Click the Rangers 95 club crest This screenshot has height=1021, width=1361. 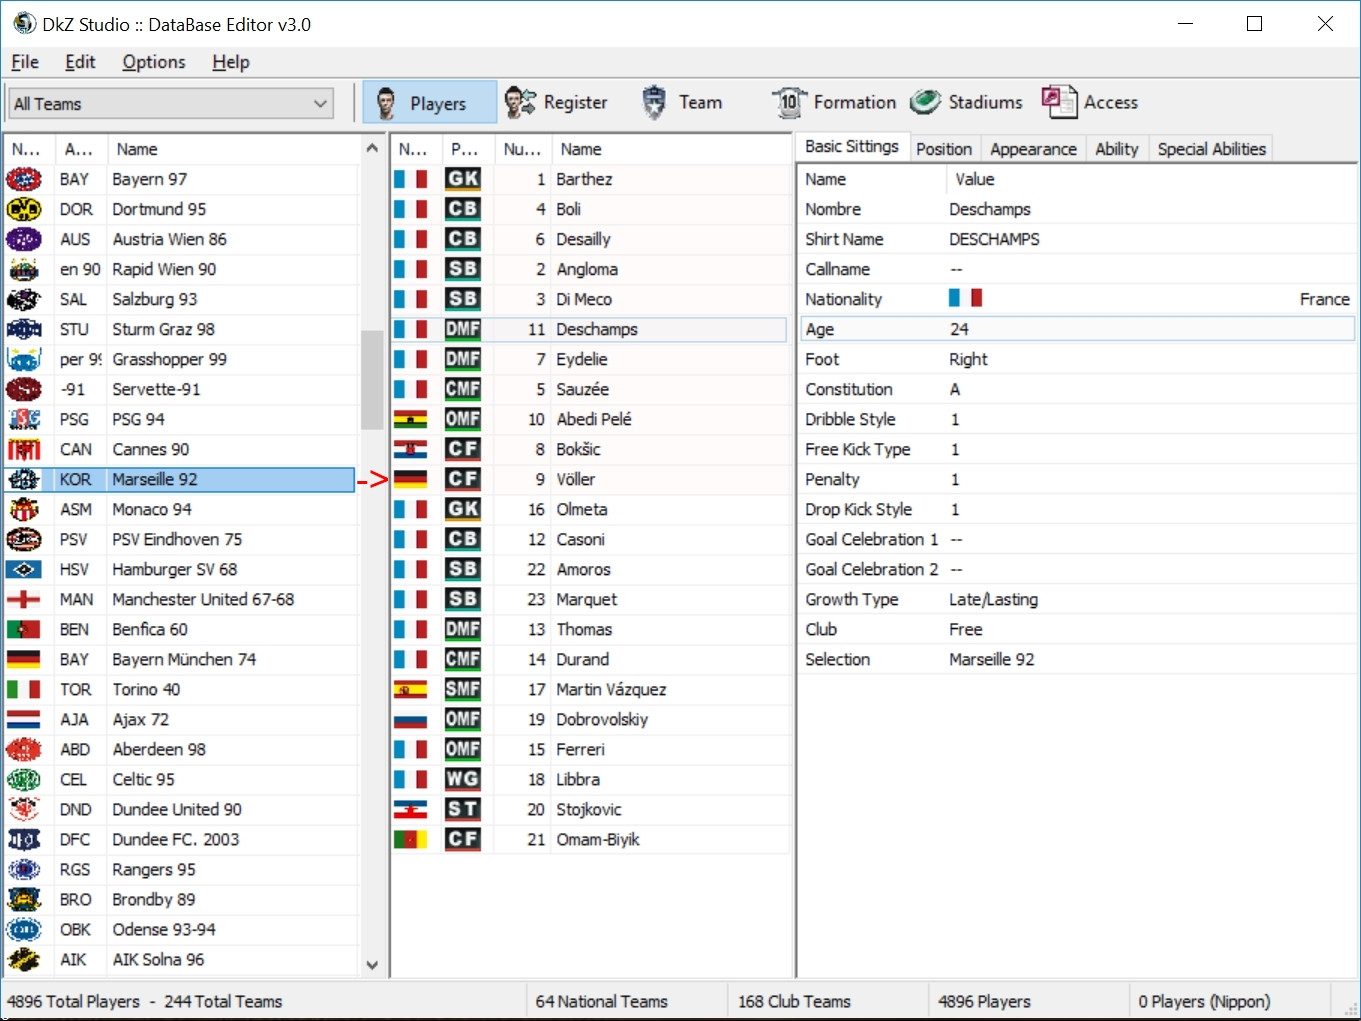24,869
